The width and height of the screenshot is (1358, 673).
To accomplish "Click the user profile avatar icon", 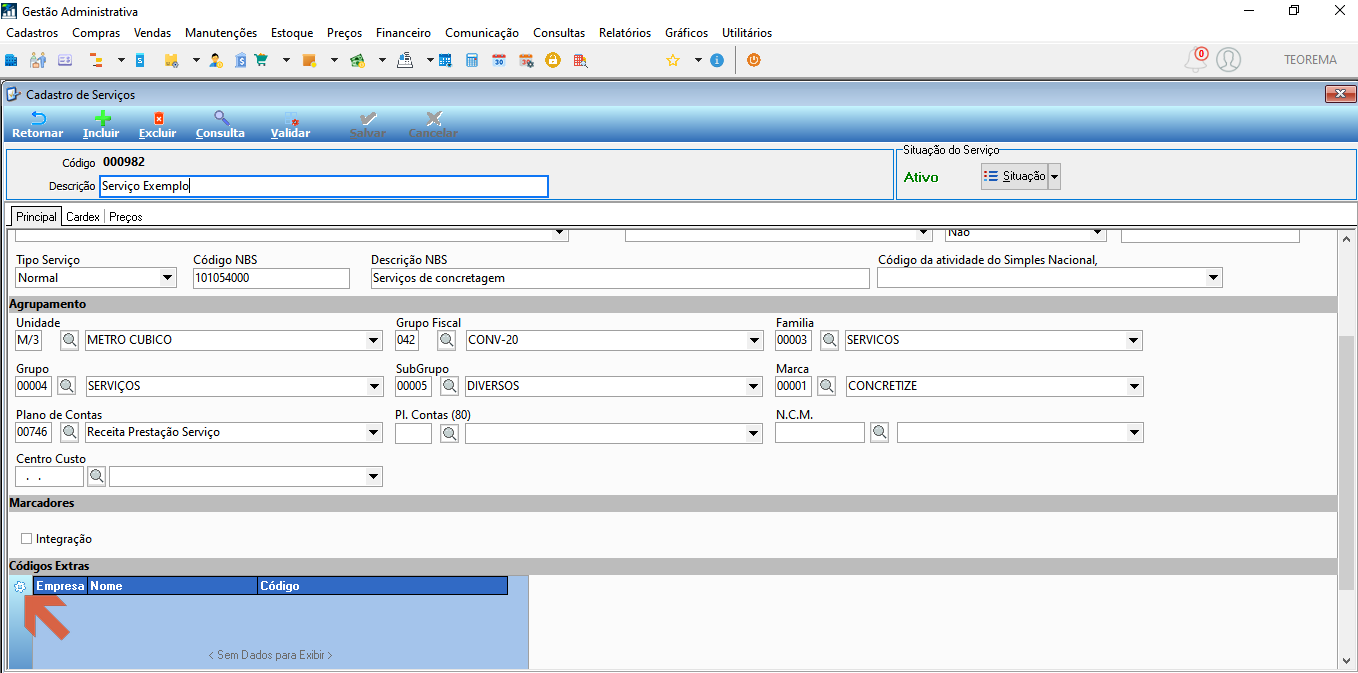I will [x=1229, y=60].
